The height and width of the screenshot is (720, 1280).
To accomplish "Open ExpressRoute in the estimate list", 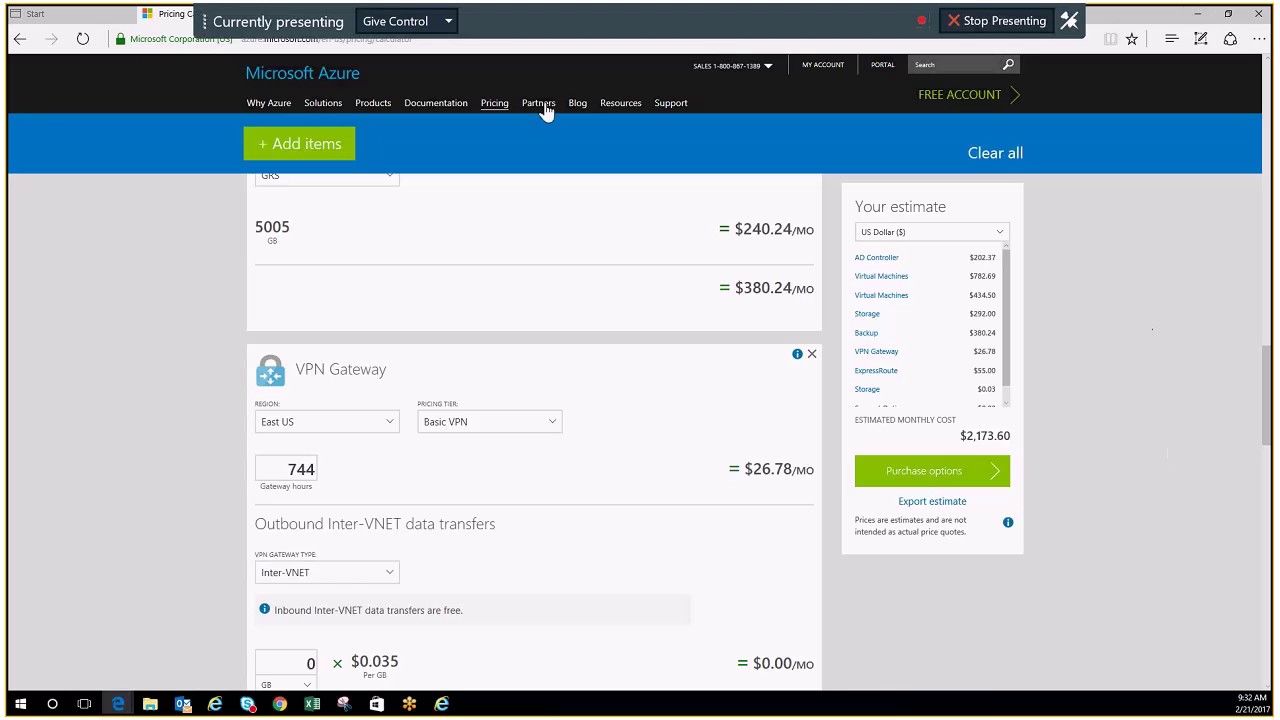I will pyautogui.click(x=875, y=371).
